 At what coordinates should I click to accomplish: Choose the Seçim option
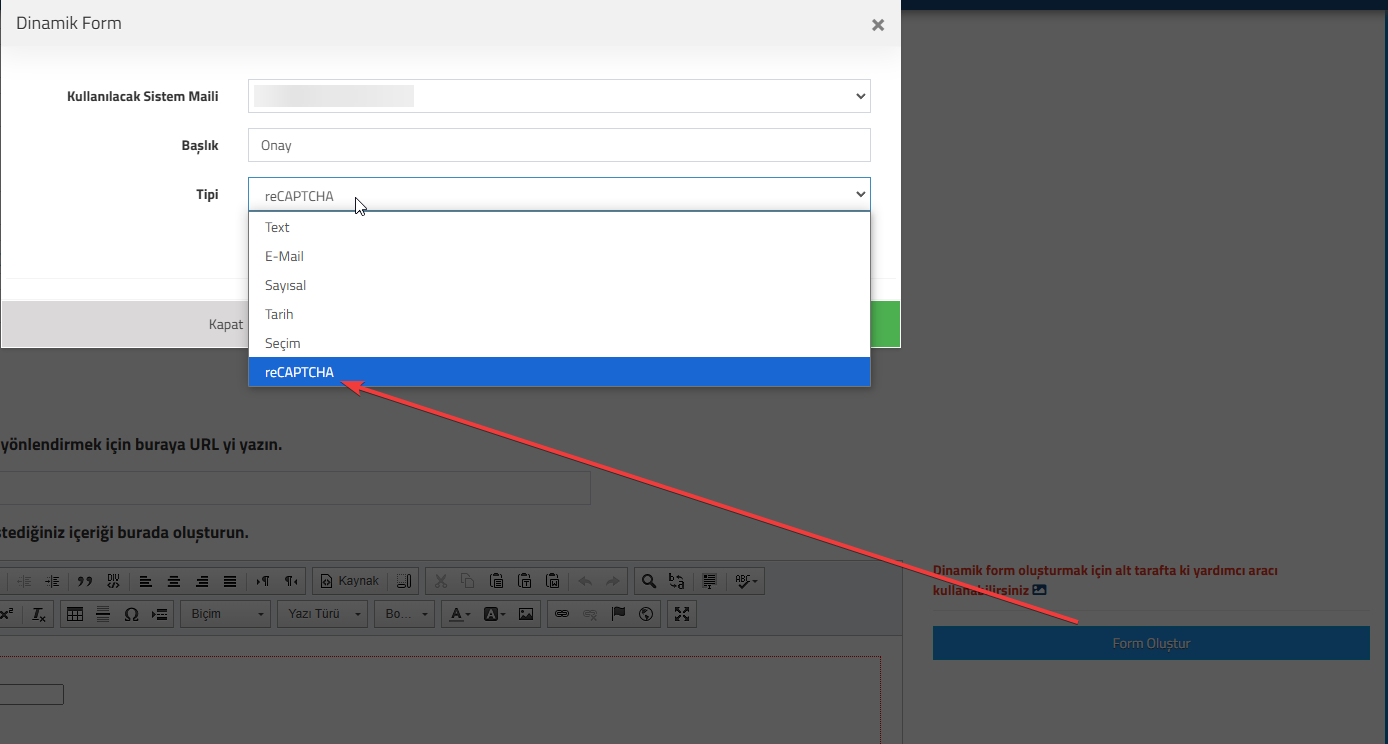click(559, 343)
